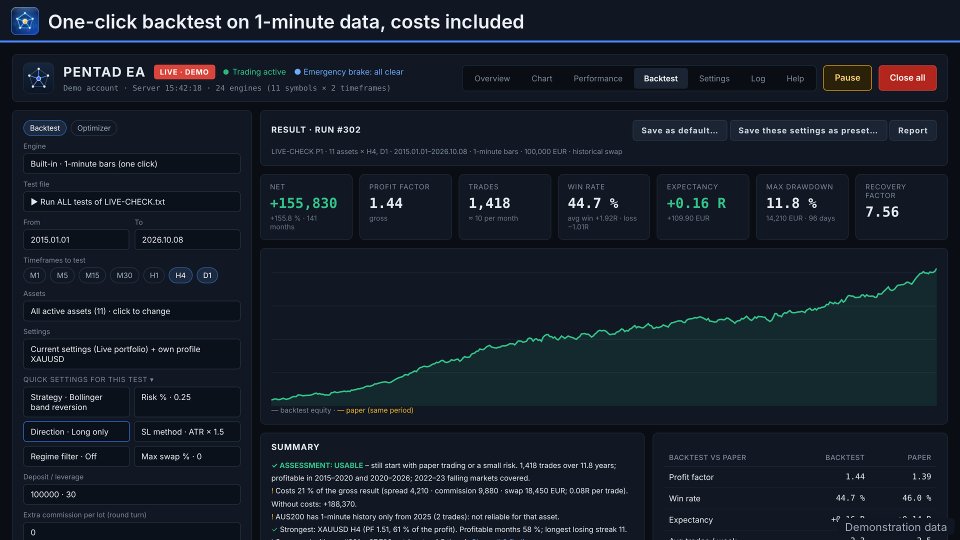The width and height of the screenshot is (960, 540).
Task: Click the Trades 1,418 card
Action: (x=504, y=207)
